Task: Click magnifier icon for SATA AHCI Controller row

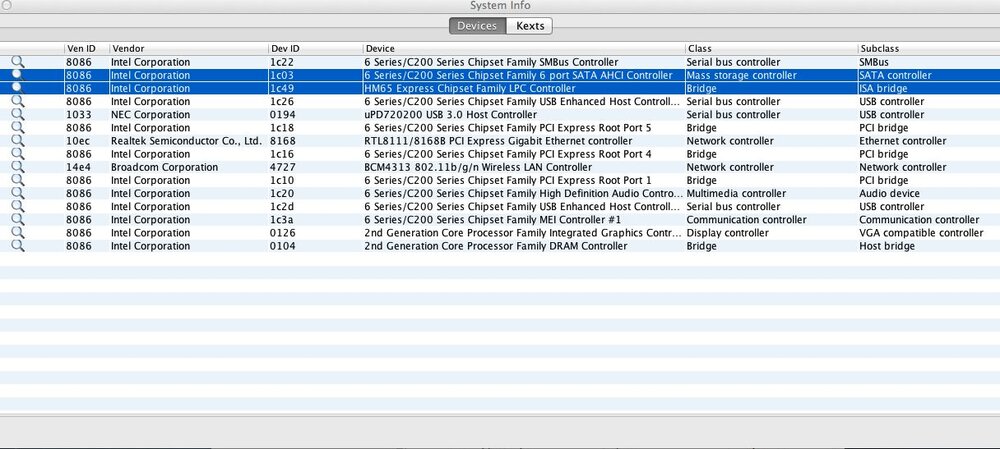Action: point(17,75)
